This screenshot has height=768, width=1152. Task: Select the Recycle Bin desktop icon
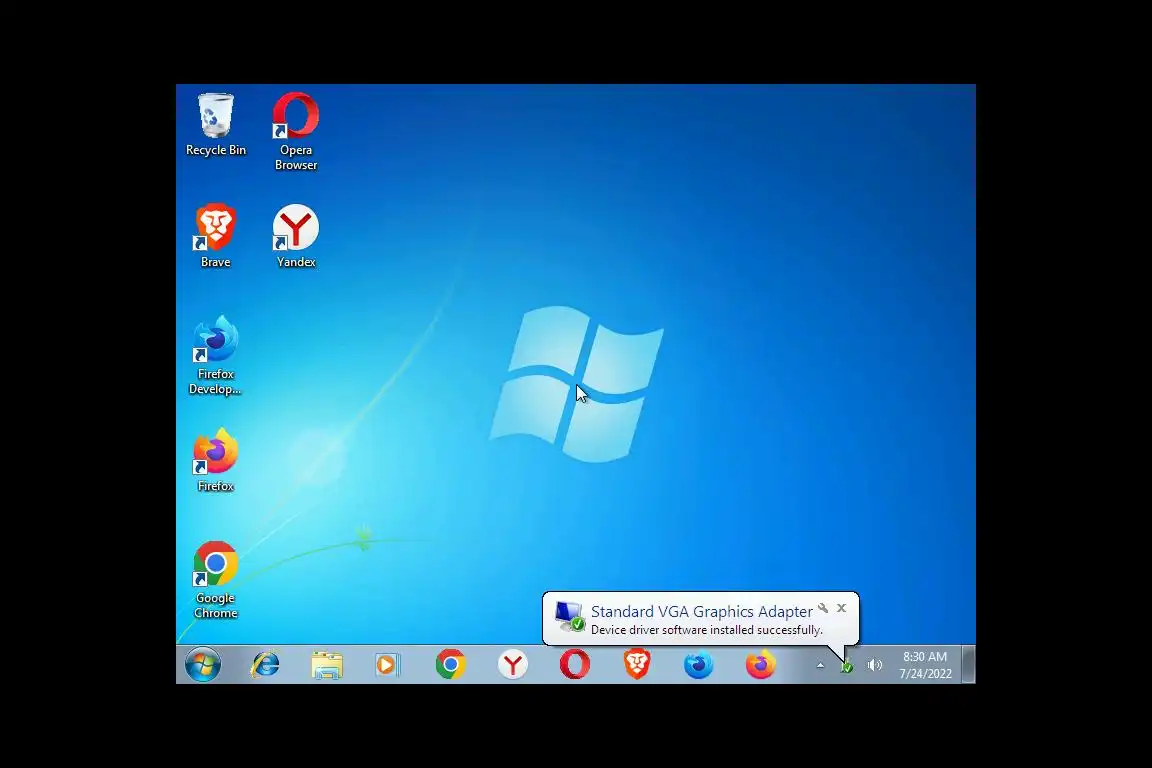pyautogui.click(x=216, y=125)
